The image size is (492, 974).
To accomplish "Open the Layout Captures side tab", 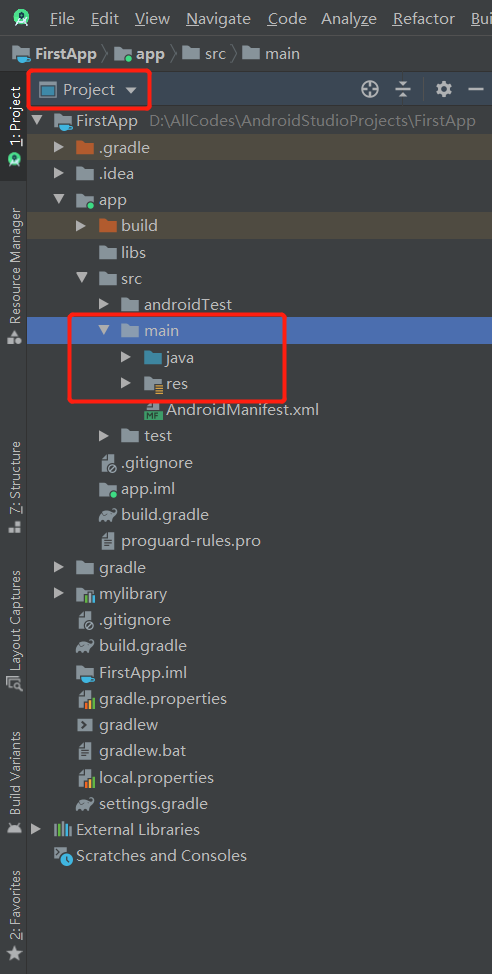I will pos(14,631).
